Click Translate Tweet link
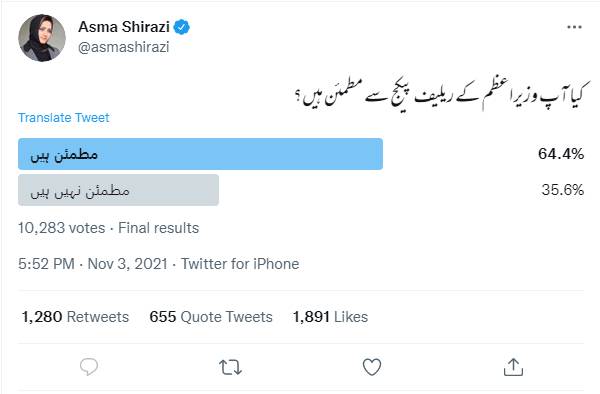Viewport: 600px width, 394px height. (x=64, y=117)
